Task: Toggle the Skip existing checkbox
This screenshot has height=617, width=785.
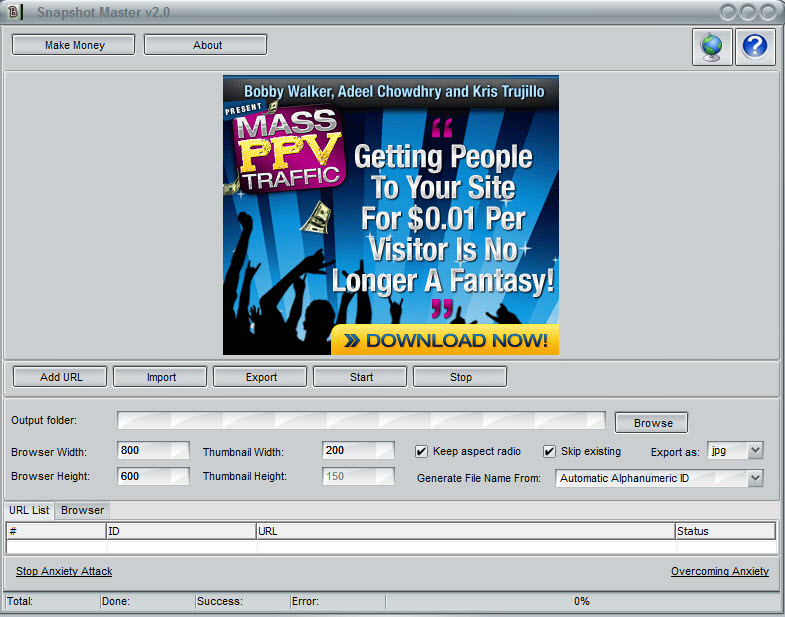Action: pos(549,452)
